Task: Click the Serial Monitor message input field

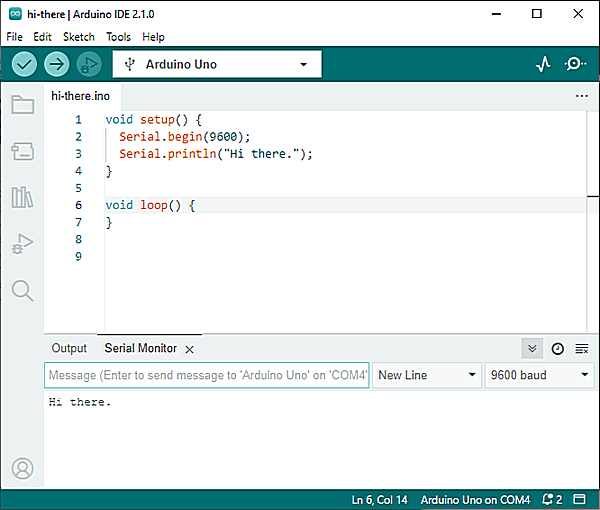Action: [207, 375]
